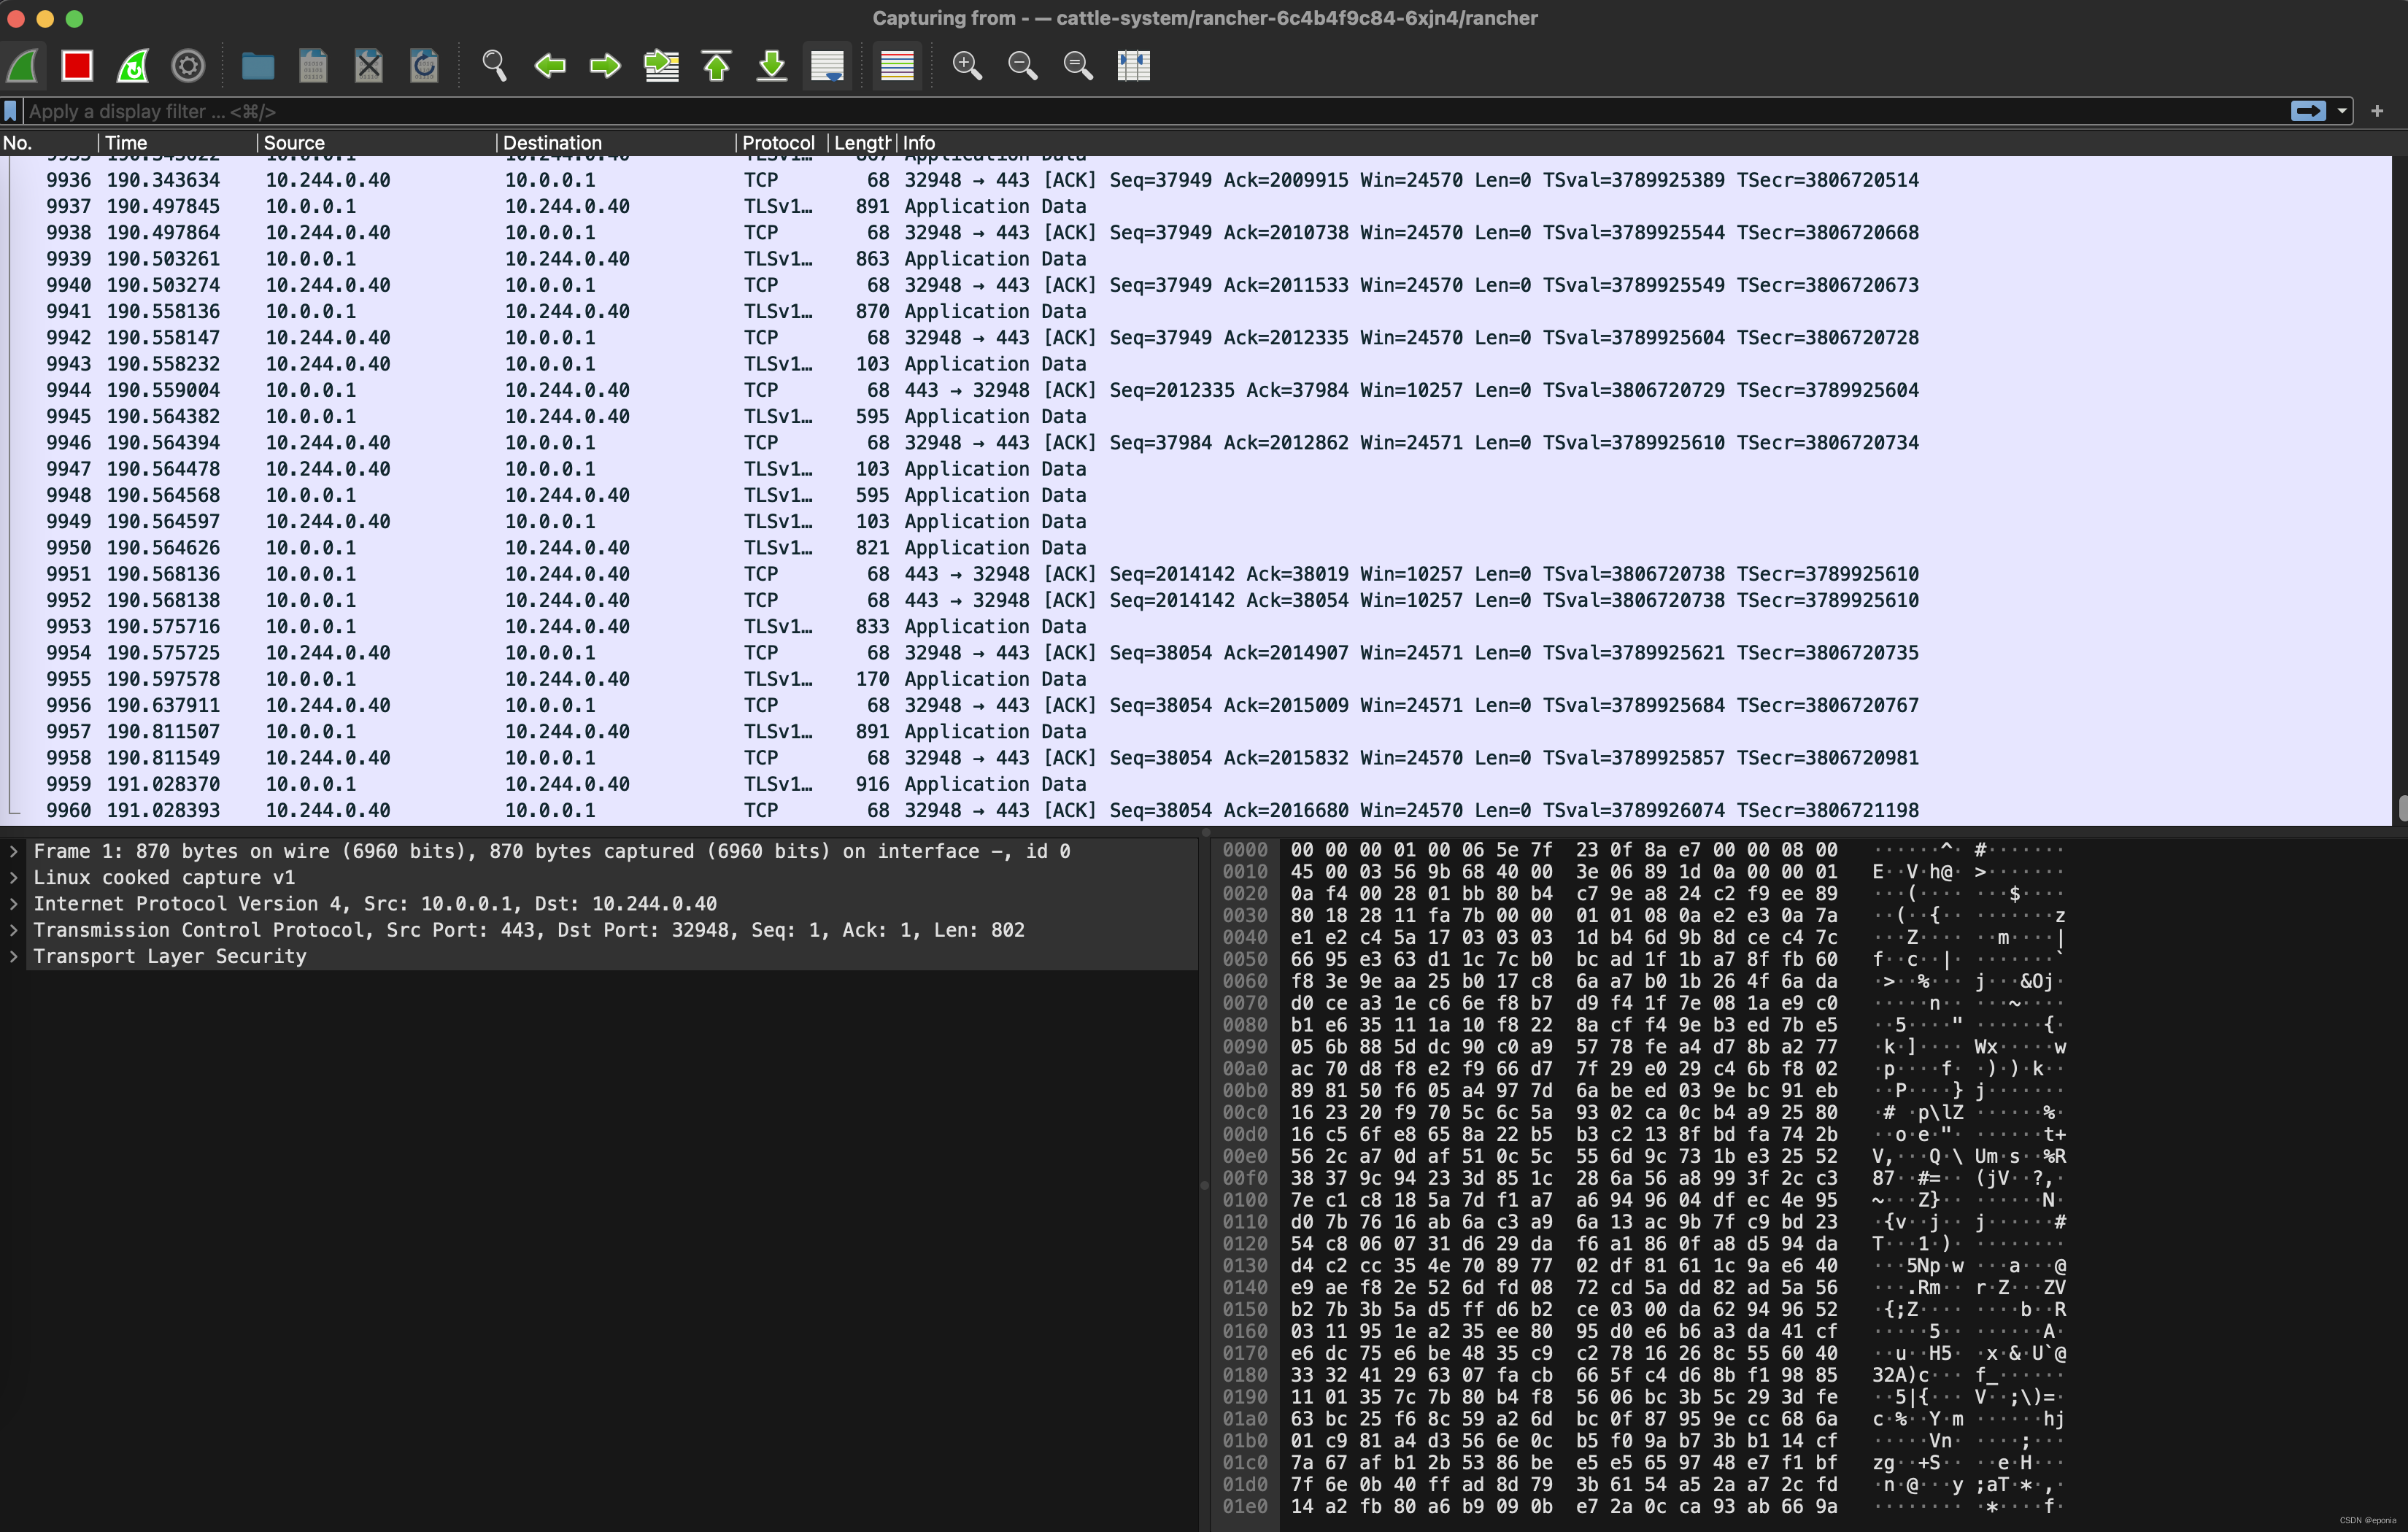Sort by the No. column header
The width and height of the screenshot is (2408, 1532).
coord(48,143)
